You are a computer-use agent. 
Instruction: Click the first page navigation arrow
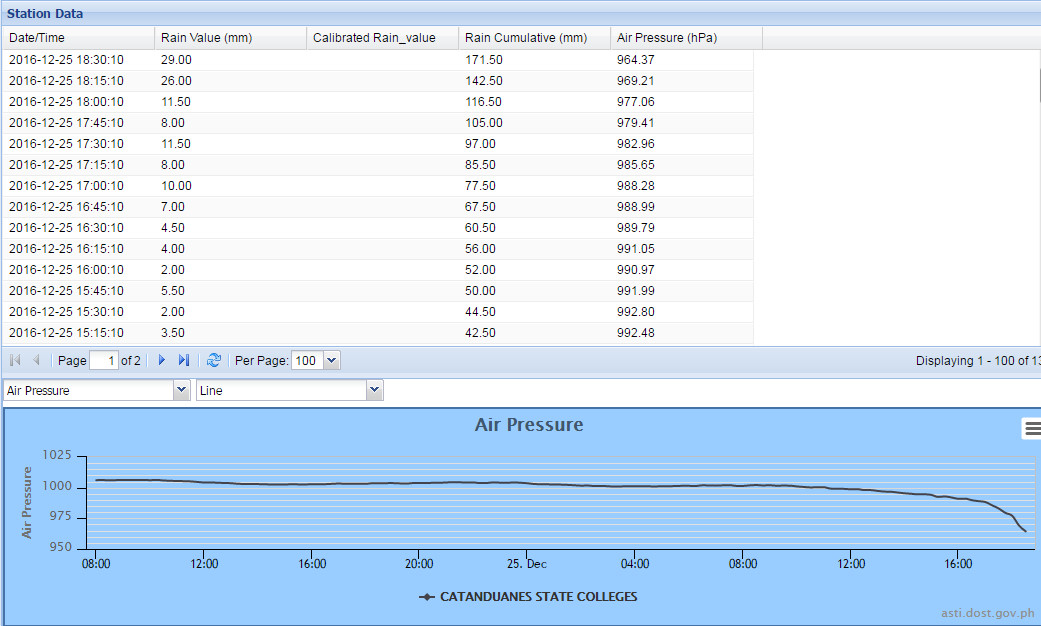click(x=15, y=361)
